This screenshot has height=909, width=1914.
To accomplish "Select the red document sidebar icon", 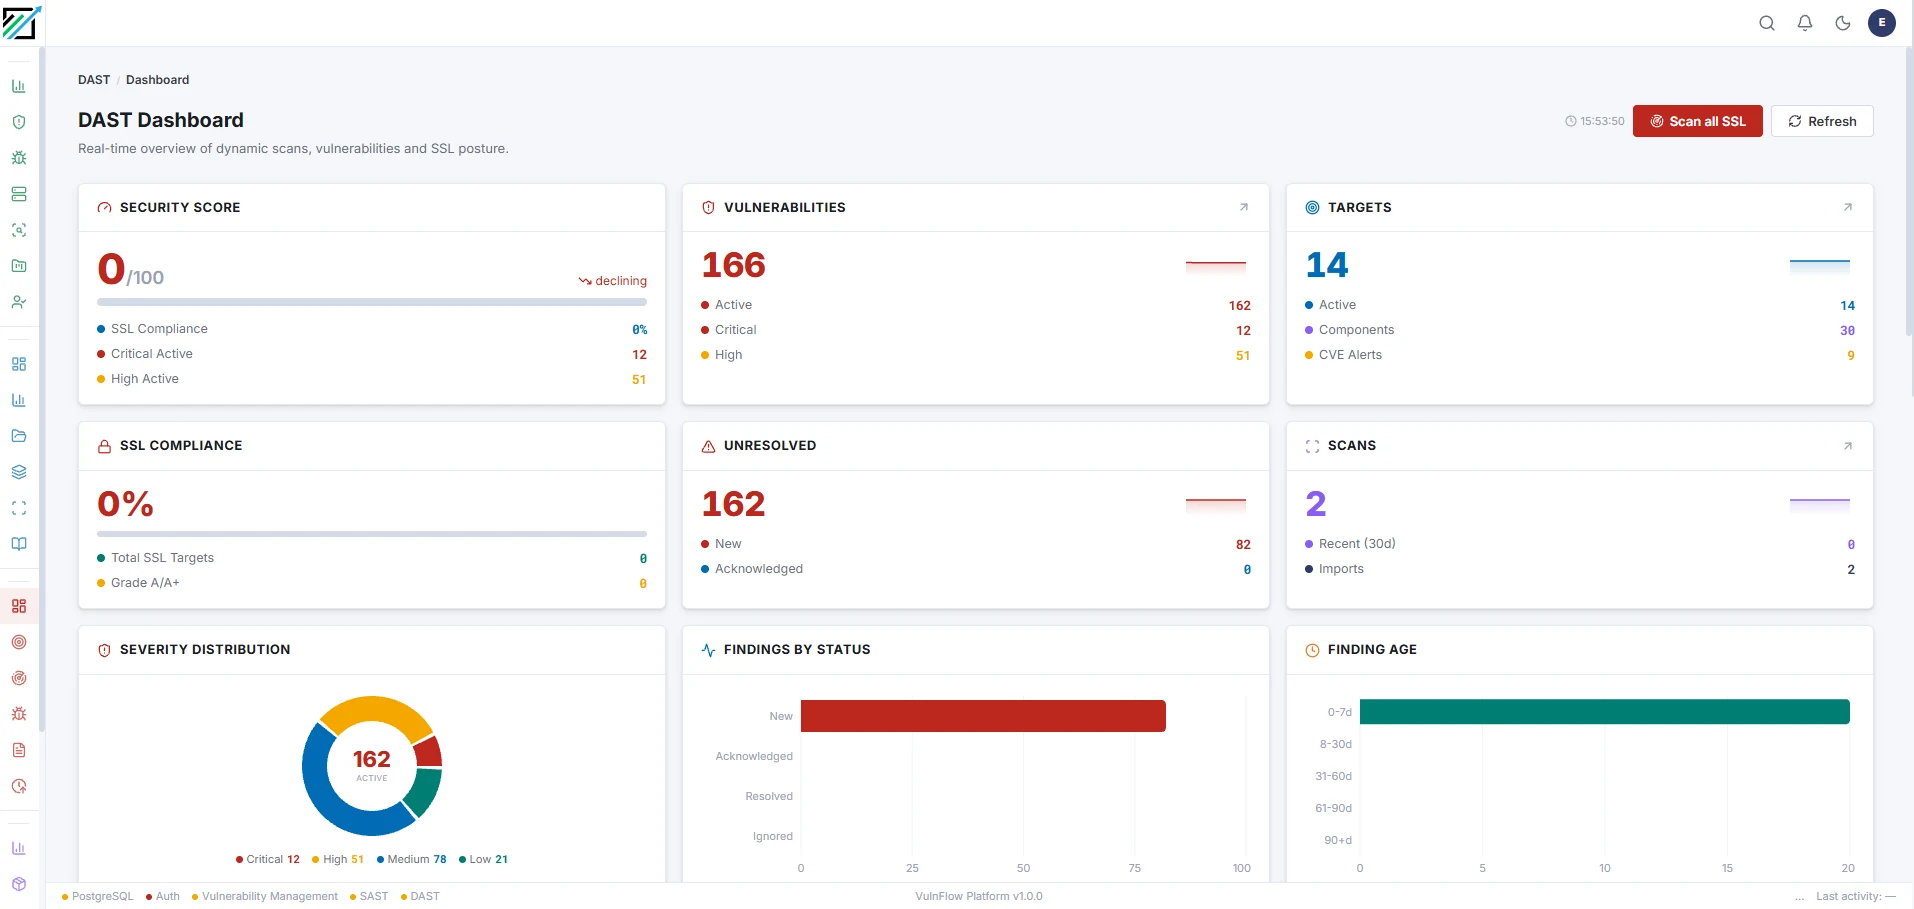I will pos(19,750).
